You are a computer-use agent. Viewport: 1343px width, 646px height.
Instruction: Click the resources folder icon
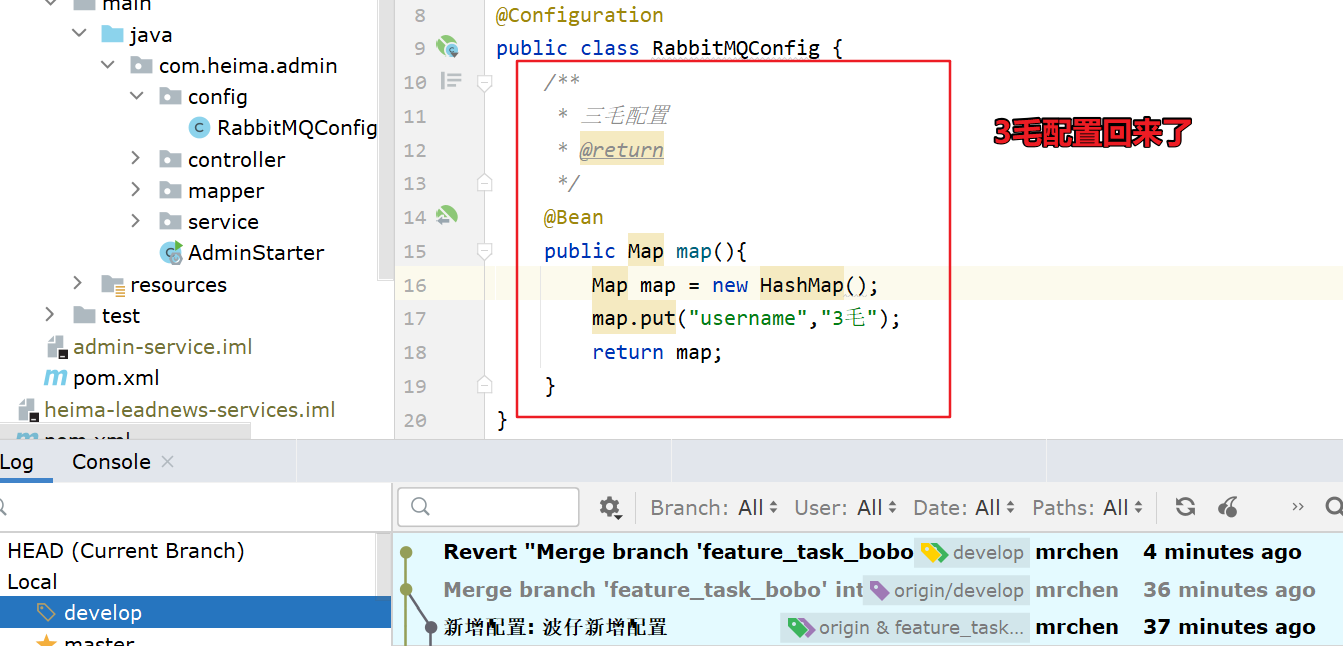pyautogui.click(x=113, y=285)
